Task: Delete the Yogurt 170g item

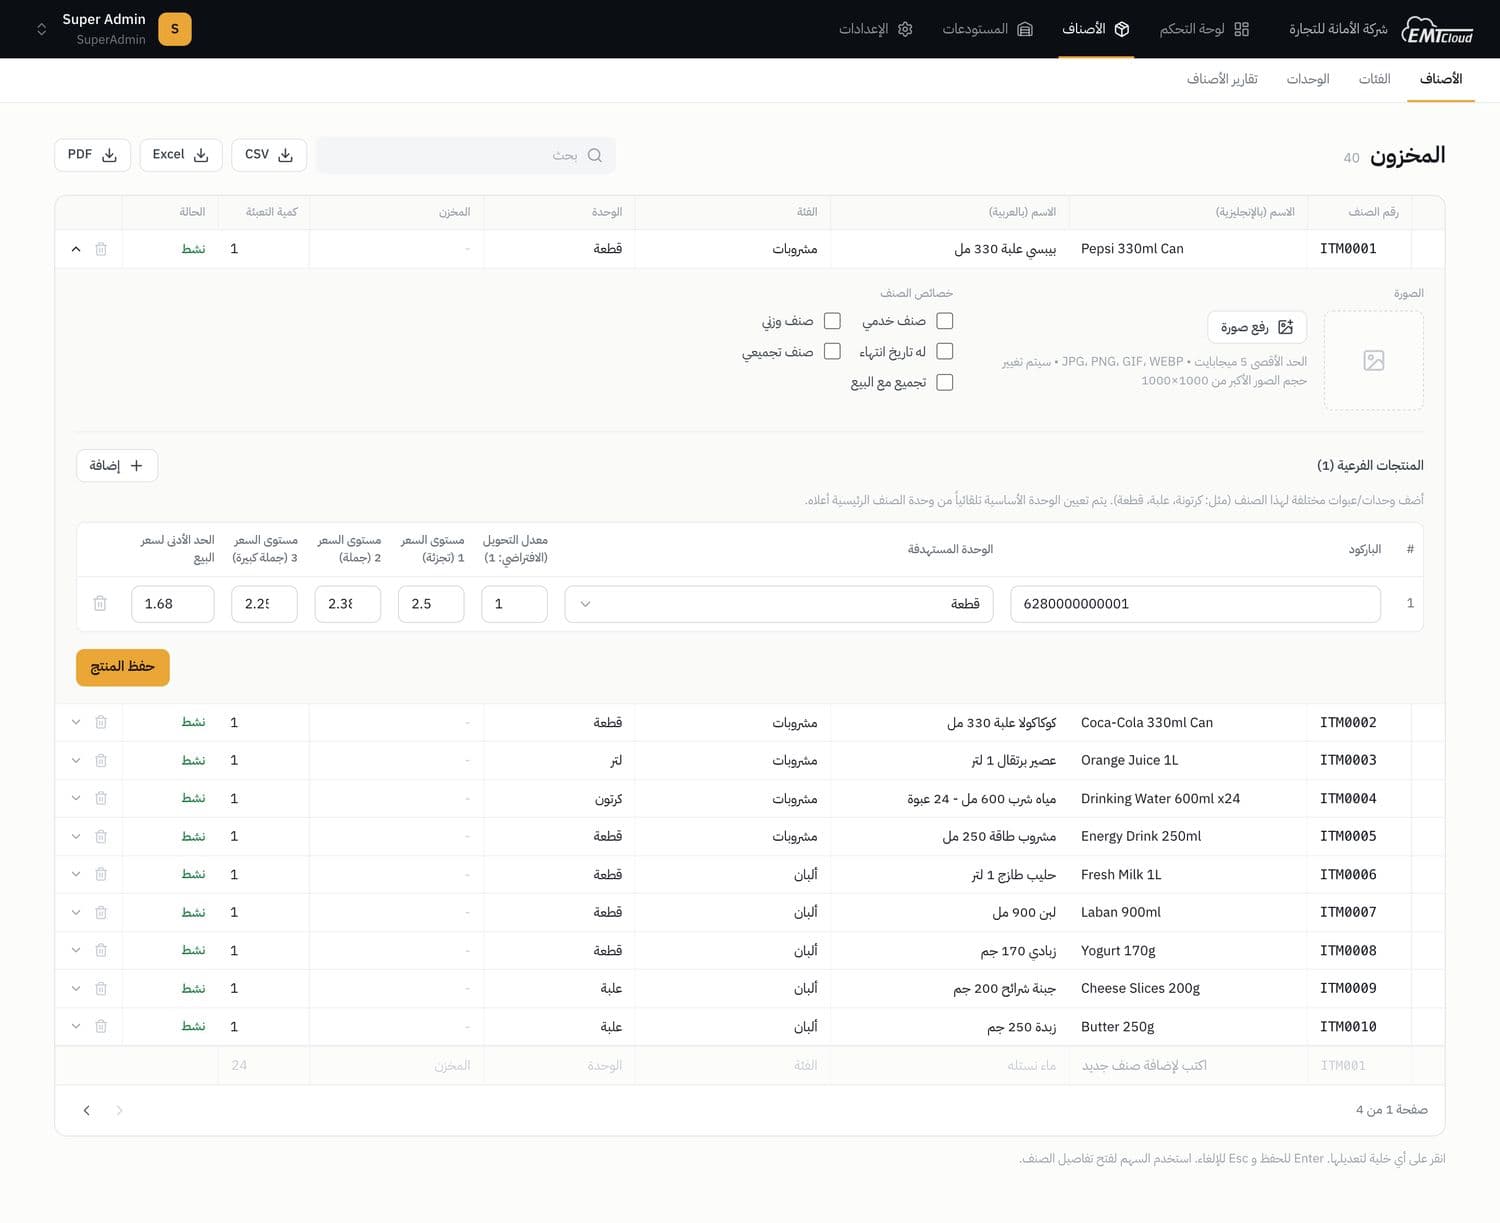Action: click(x=101, y=950)
